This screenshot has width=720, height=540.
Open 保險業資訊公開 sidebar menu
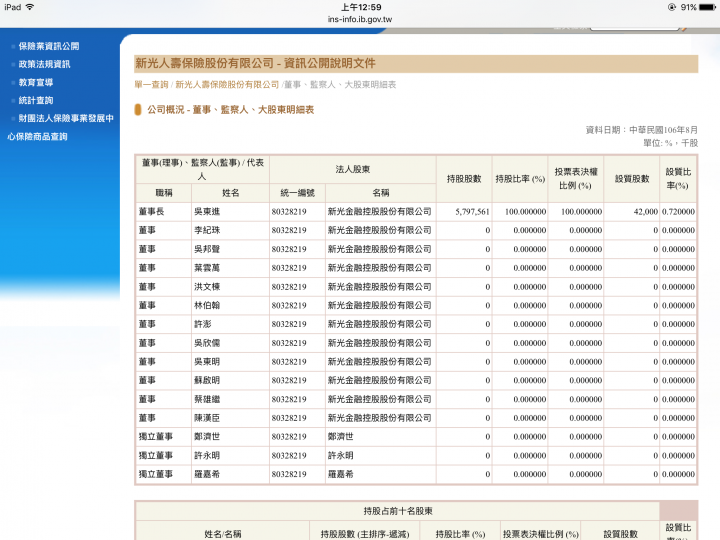click(x=49, y=46)
